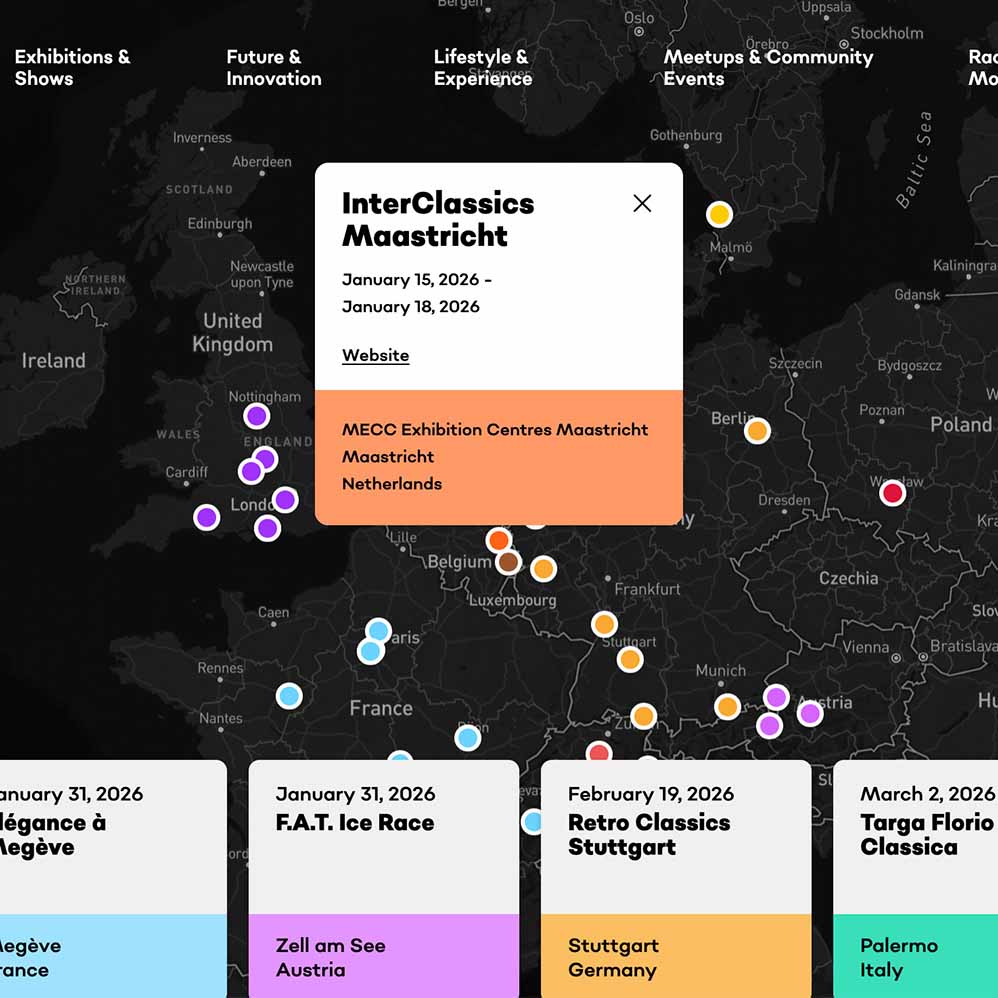Click yellow map marker above Malmö
This screenshot has width=998, height=998.
click(x=719, y=214)
